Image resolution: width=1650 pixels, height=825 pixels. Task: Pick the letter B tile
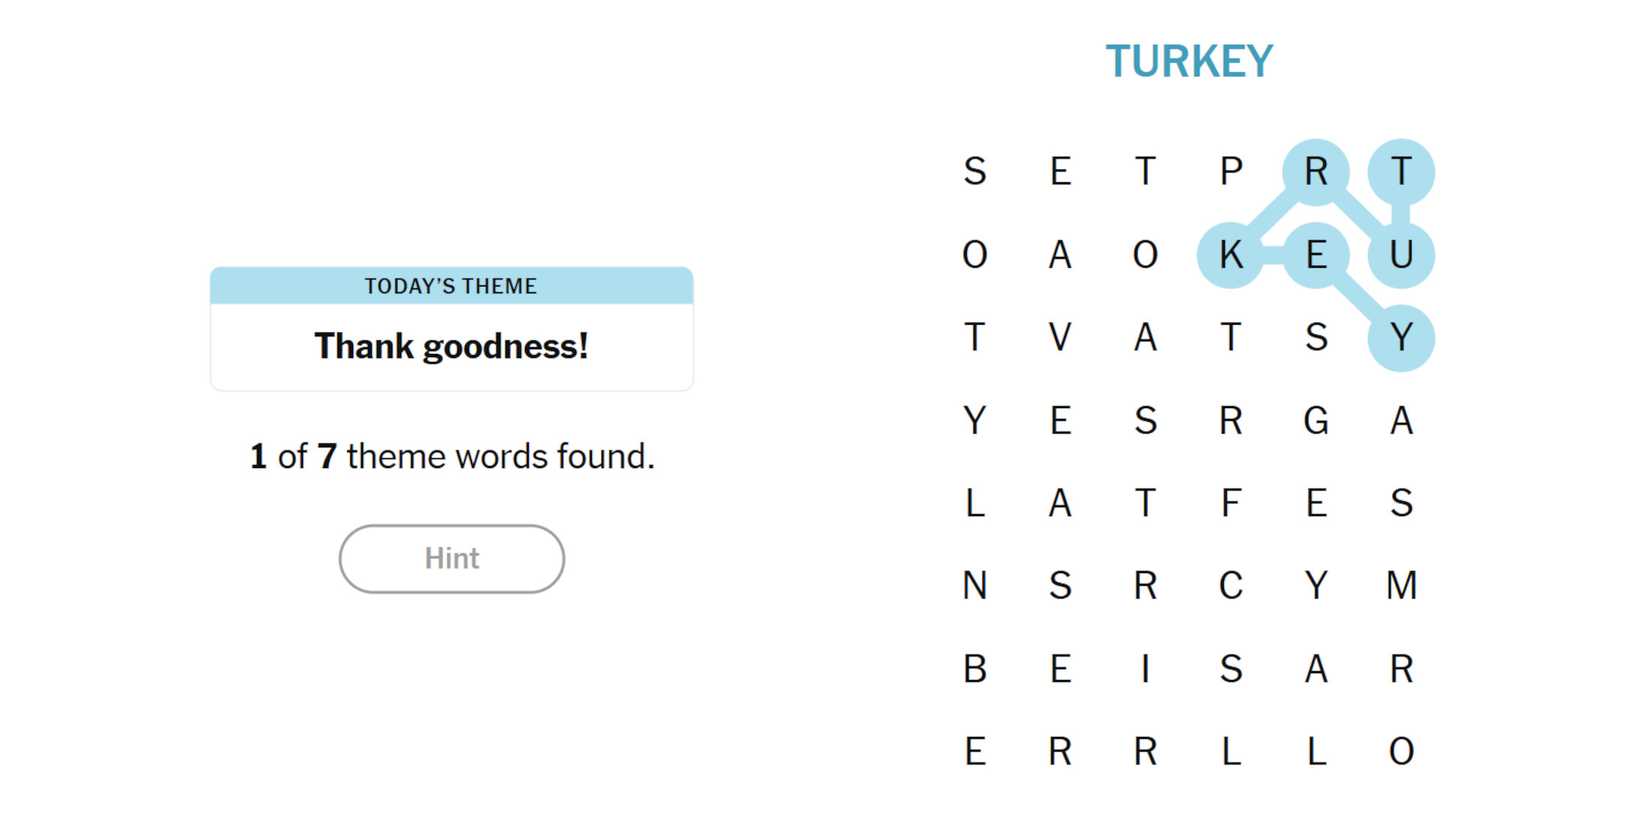click(x=975, y=669)
